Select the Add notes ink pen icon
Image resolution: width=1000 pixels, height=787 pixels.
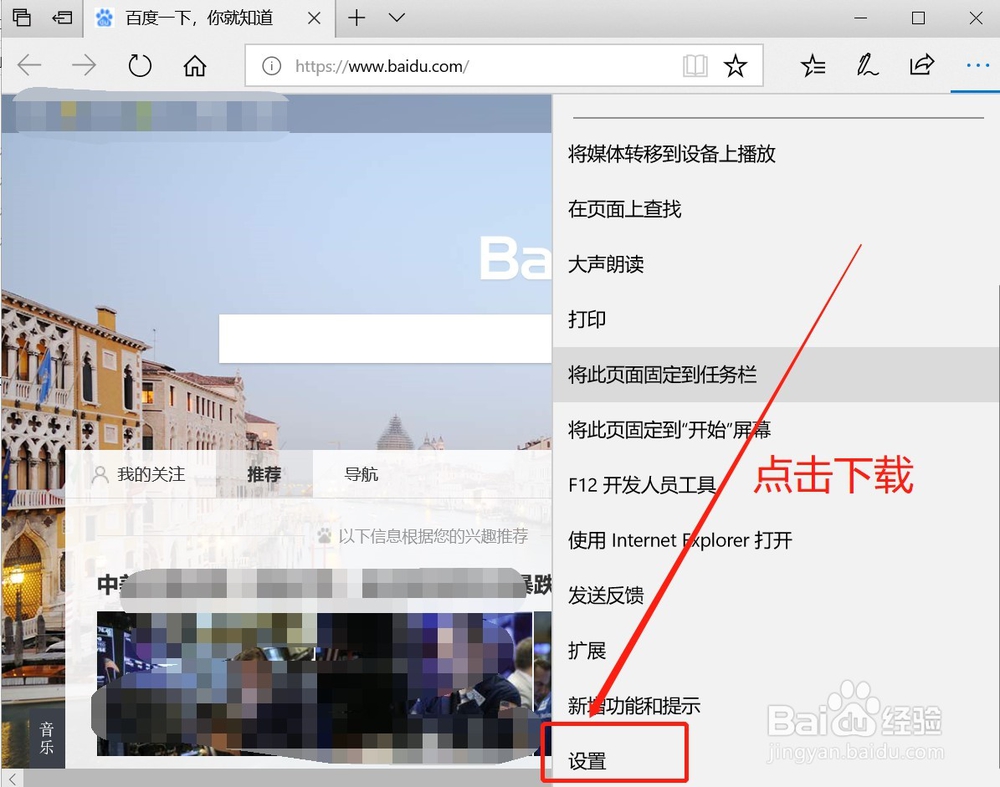[868, 65]
